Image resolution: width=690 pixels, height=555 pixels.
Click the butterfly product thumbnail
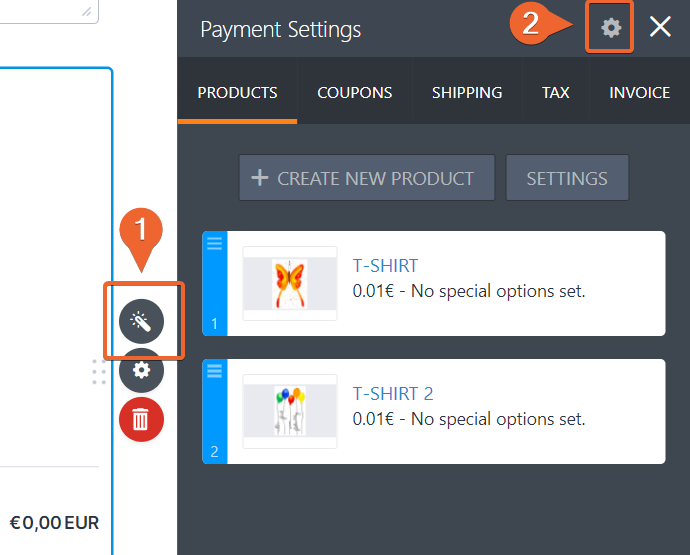click(290, 283)
